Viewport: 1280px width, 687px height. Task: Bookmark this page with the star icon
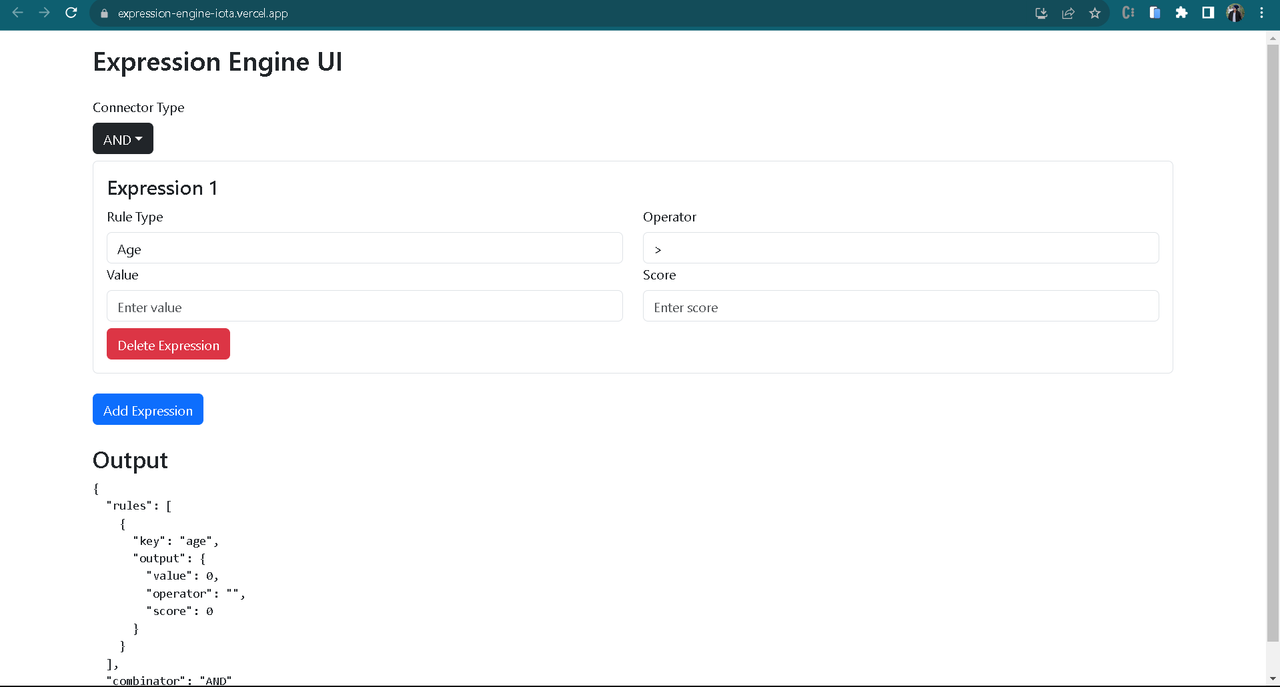click(x=1095, y=13)
